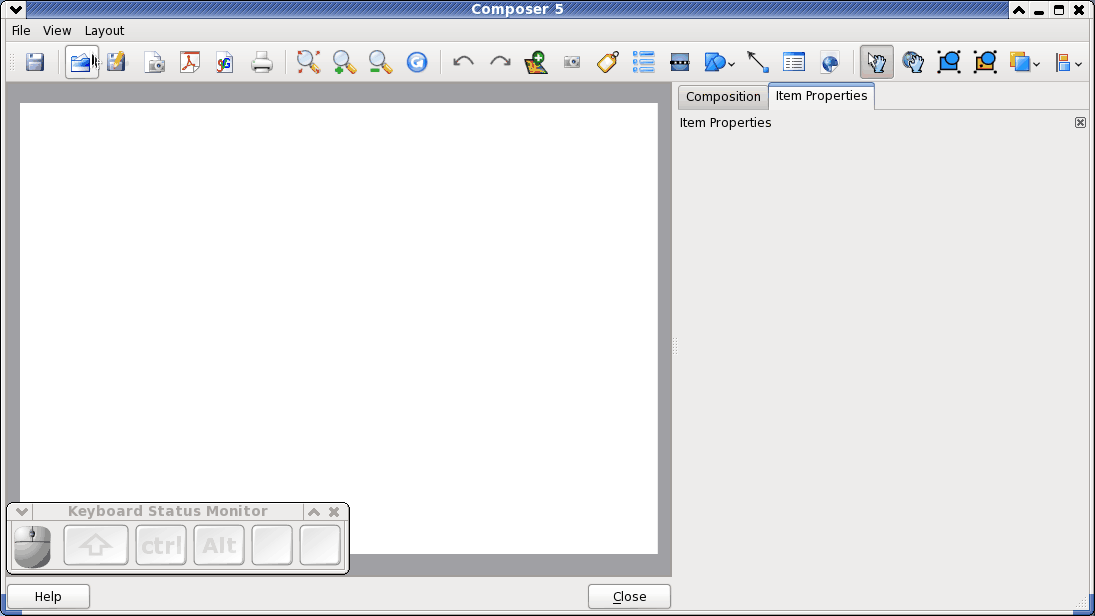Save composer as template icon
The image size is (1095, 616).
117,62
